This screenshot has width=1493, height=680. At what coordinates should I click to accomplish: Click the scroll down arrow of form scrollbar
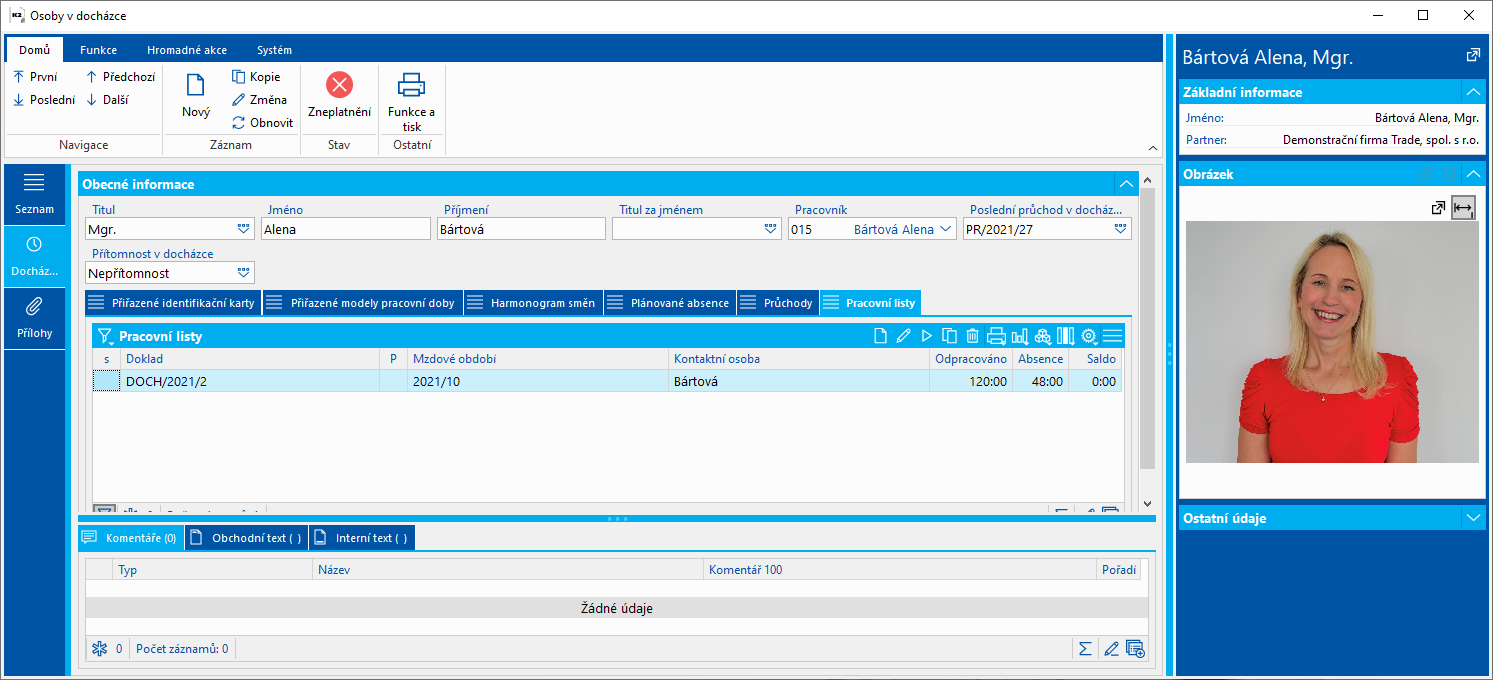coord(1147,504)
